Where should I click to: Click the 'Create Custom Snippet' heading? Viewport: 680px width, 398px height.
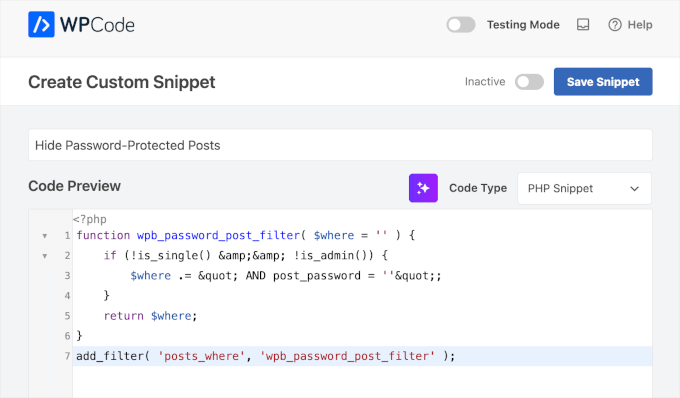[x=122, y=82]
